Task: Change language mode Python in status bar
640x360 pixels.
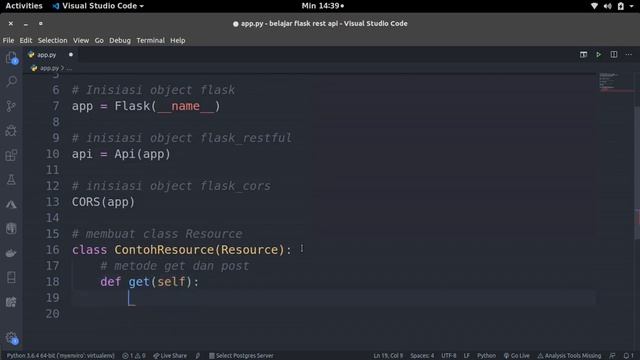Action: [486, 356]
